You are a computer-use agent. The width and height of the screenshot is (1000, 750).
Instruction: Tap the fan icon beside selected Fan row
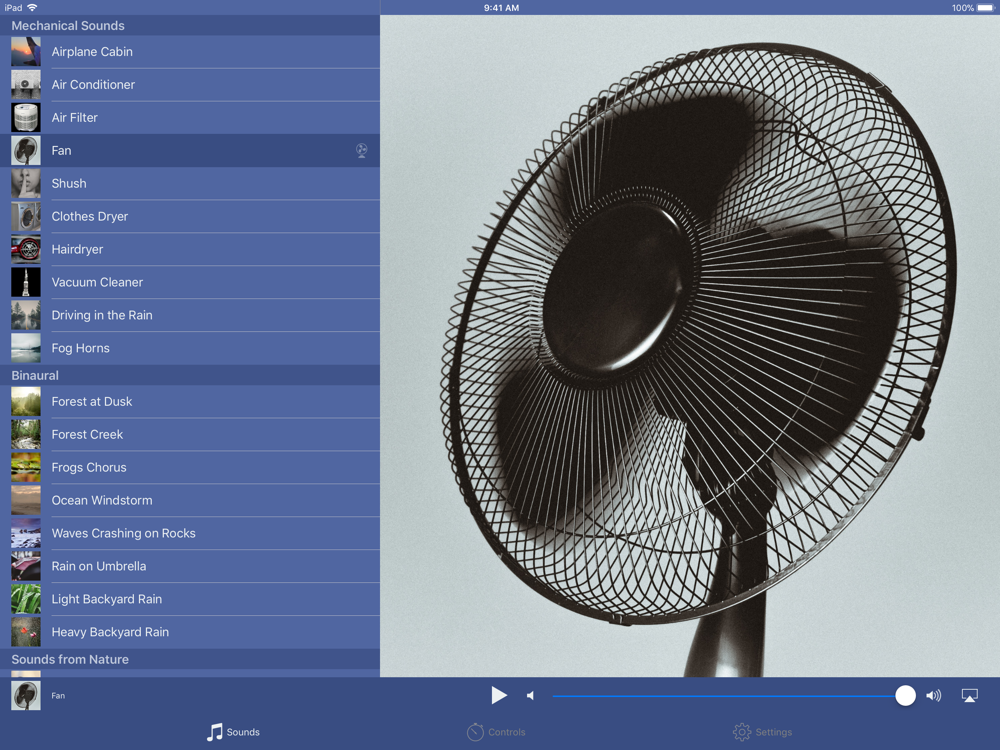[x=361, y=151]
